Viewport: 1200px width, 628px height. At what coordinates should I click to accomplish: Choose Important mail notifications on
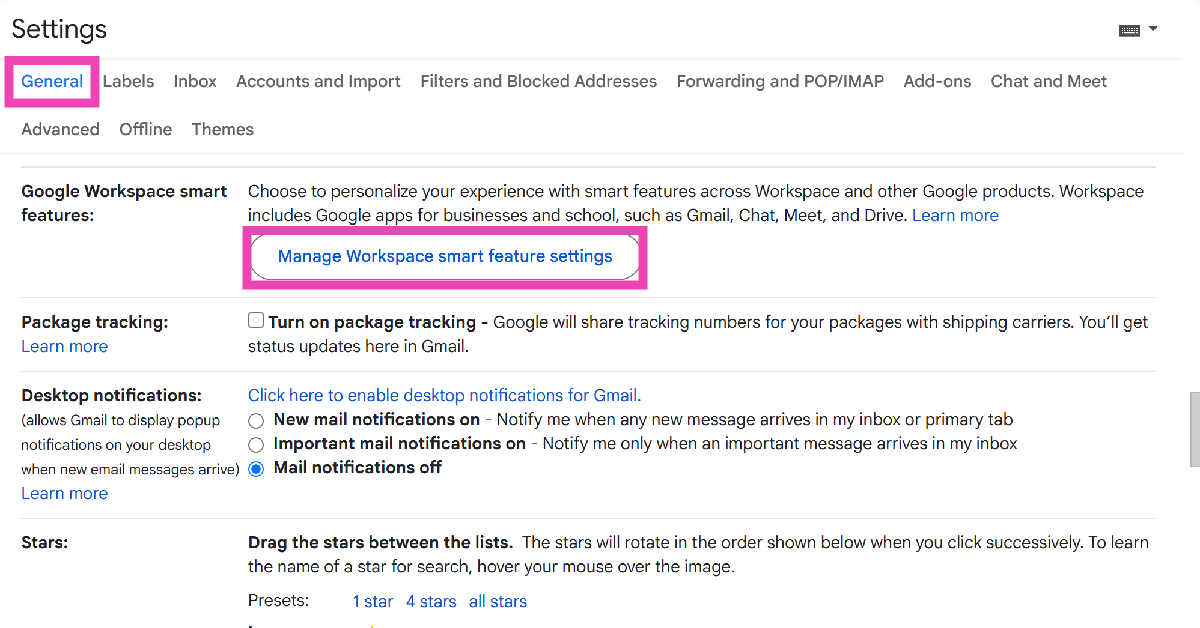coord(257,444)
